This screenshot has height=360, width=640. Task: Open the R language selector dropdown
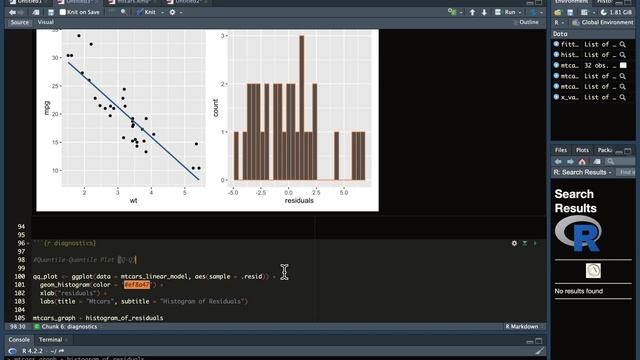click(x=559, y=22)
